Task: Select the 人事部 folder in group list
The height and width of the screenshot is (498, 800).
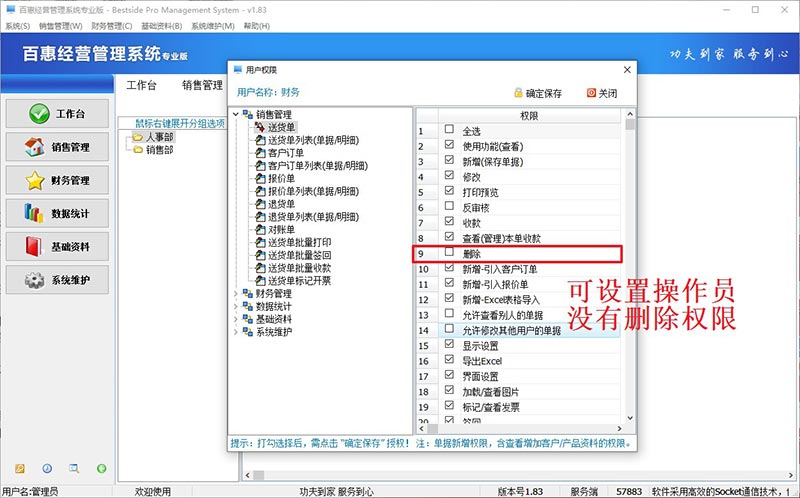Action: click(x=158, y=137)
